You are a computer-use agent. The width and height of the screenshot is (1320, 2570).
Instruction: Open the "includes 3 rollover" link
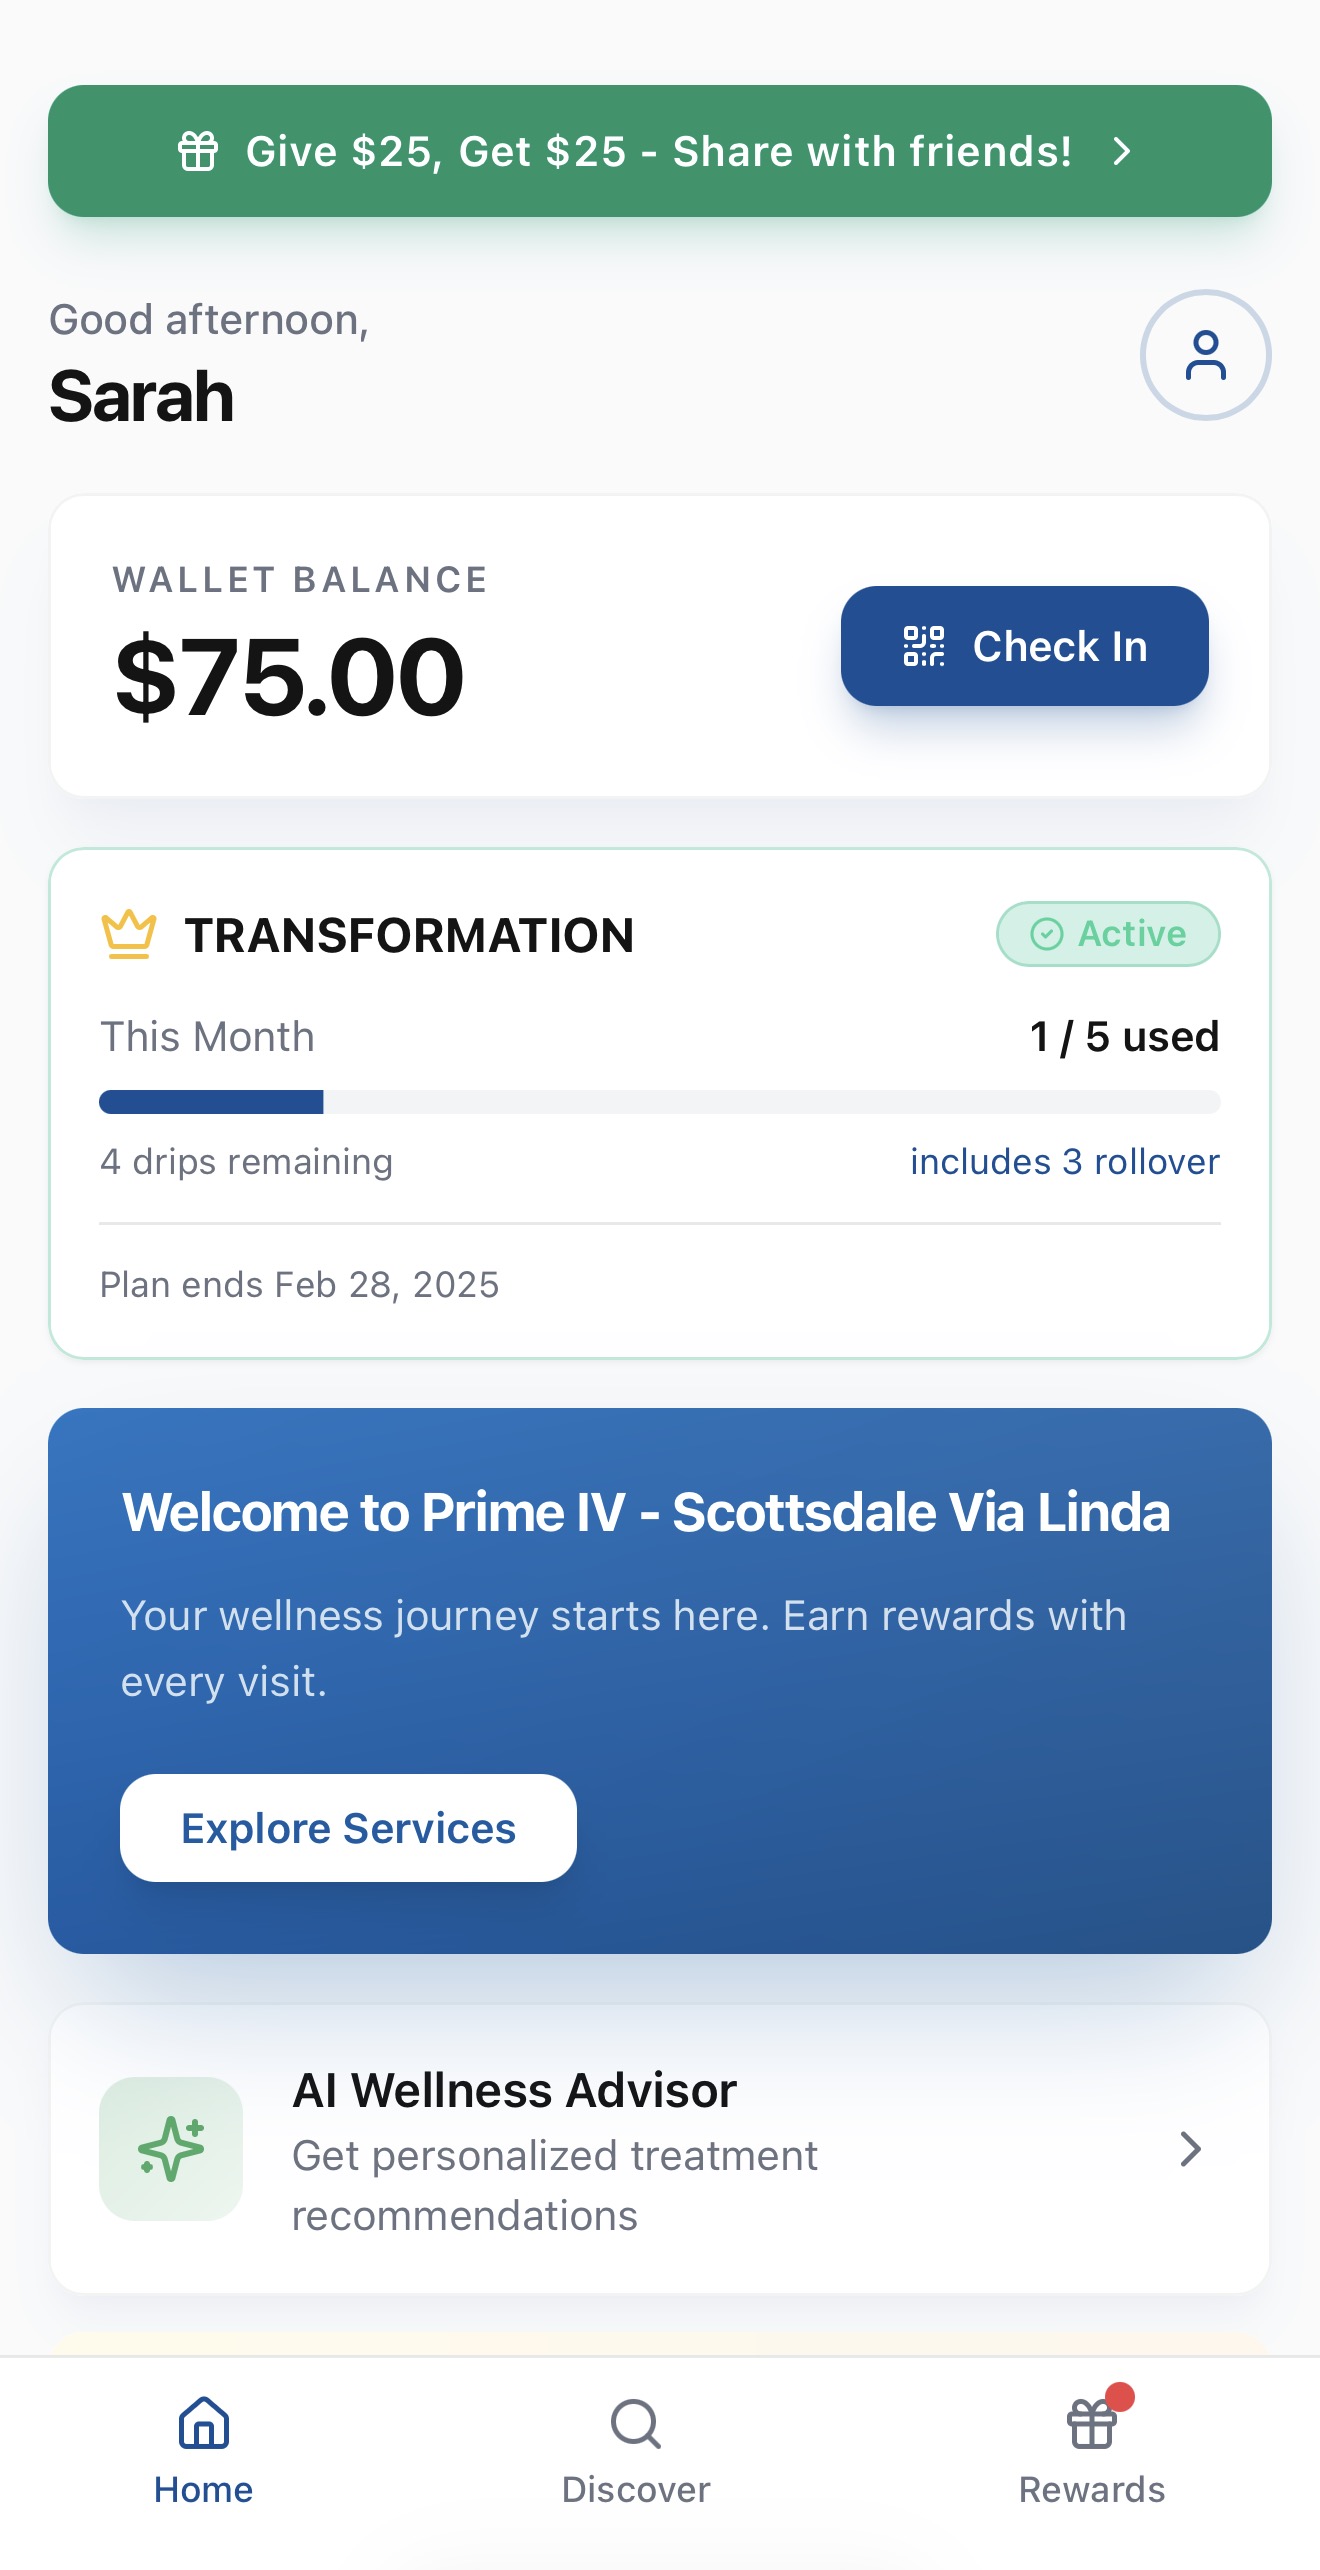[x=1064, y=1162]
